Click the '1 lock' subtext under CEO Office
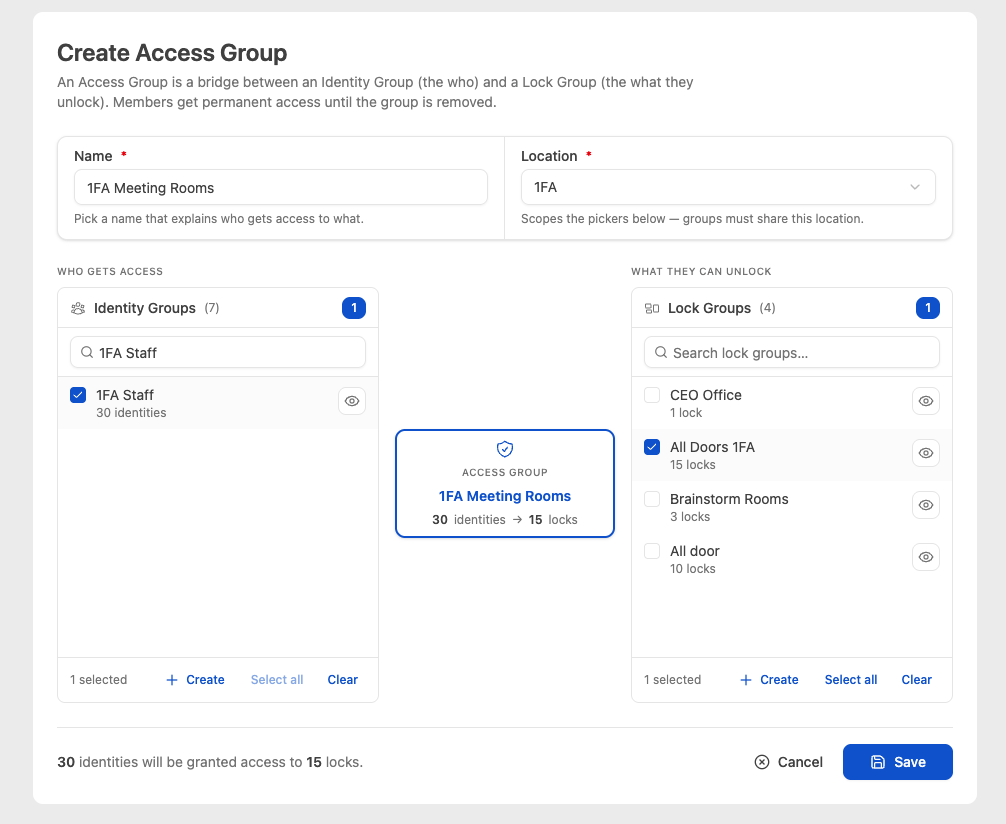Viewport: 1006px width, 824px height. (x=686, y=413)
